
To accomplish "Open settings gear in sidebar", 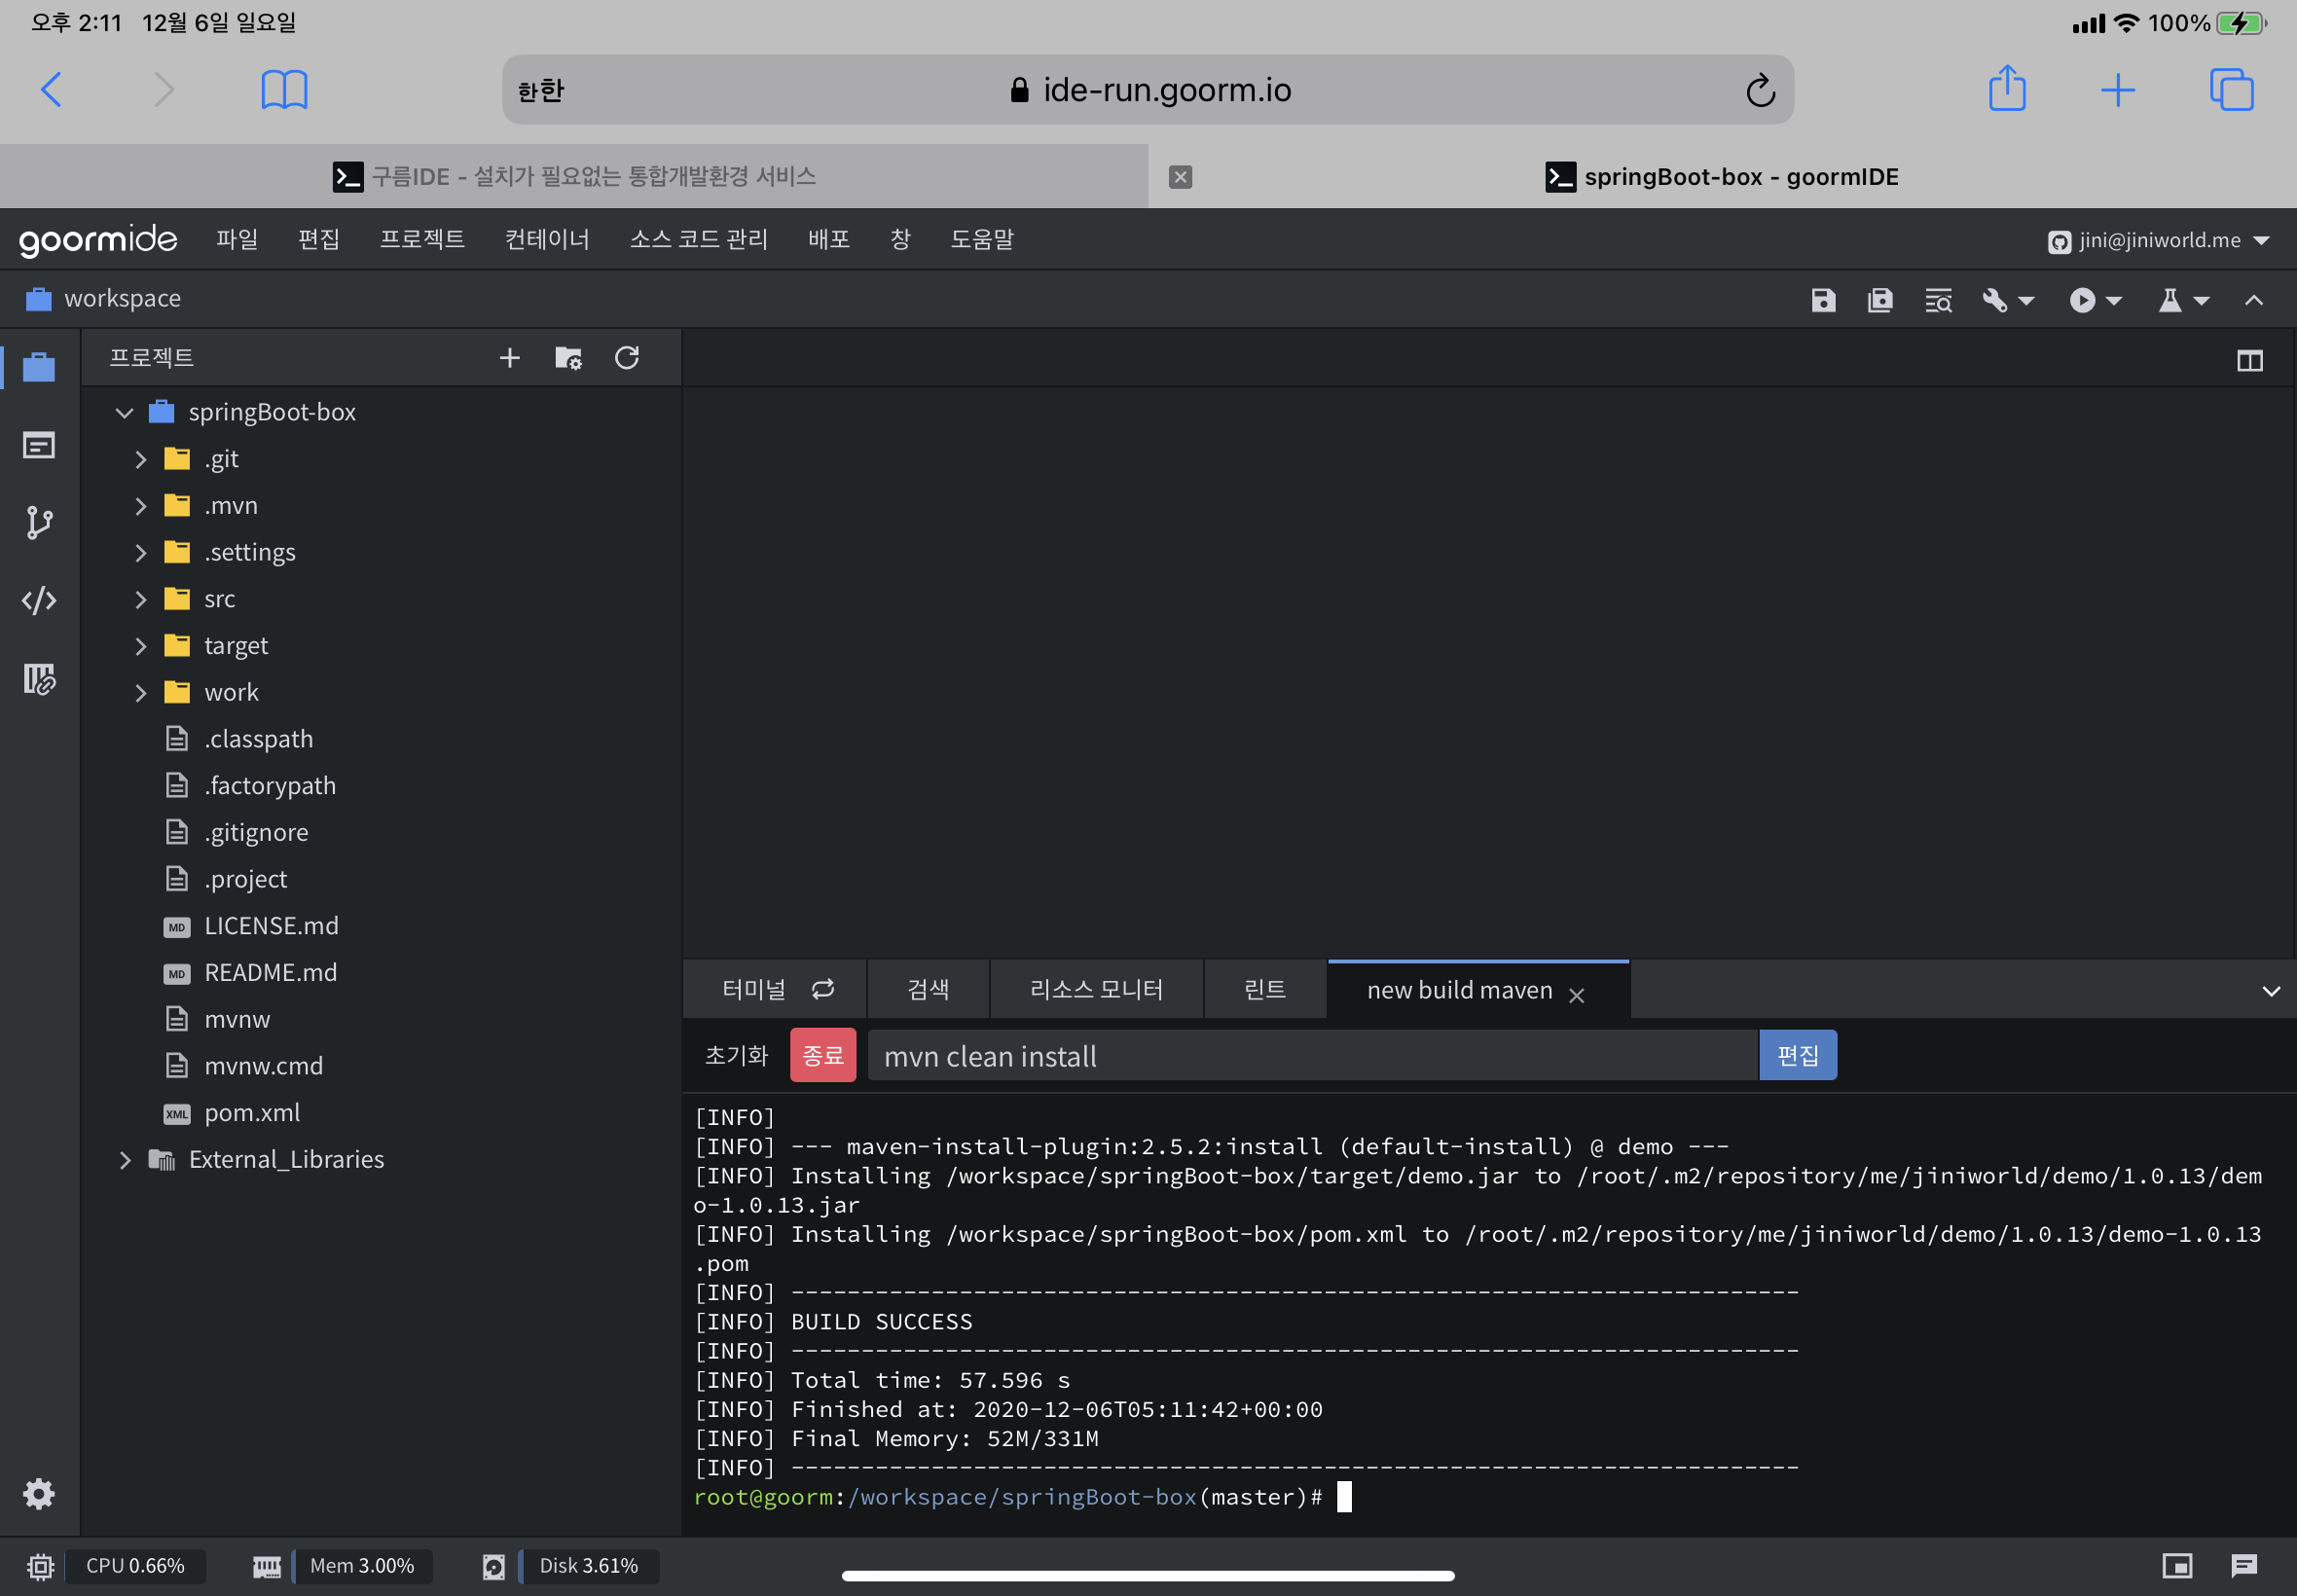I will point(39,1494).
